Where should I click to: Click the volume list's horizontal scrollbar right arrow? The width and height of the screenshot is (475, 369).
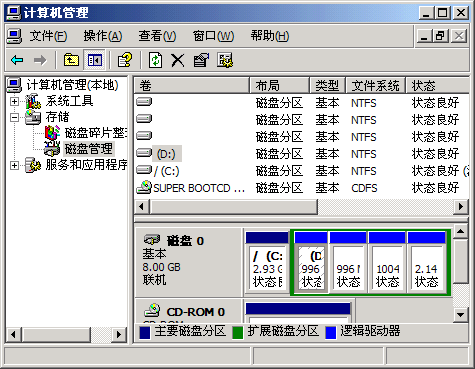coord(461,207)
